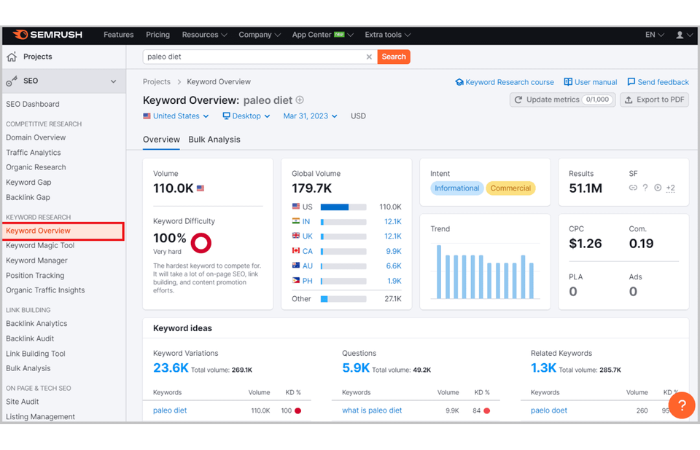Click the Keyword Research course graduation icon
The width and height of the screenshot is (700, 450).
459,82
